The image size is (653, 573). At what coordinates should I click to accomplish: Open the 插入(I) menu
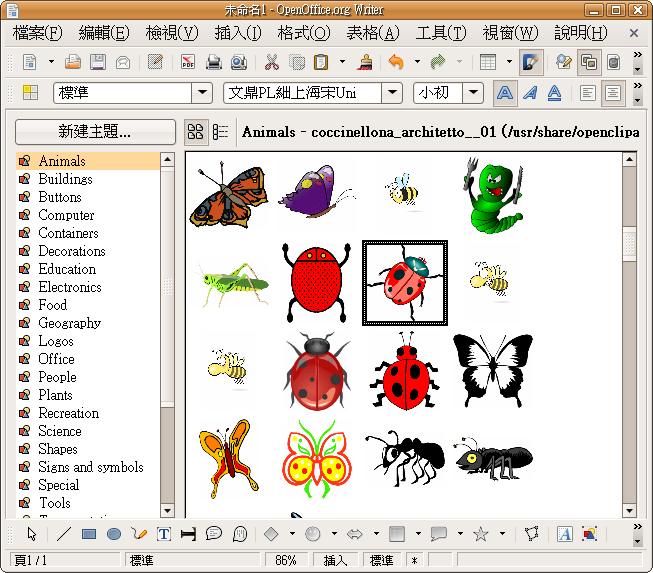238,33
